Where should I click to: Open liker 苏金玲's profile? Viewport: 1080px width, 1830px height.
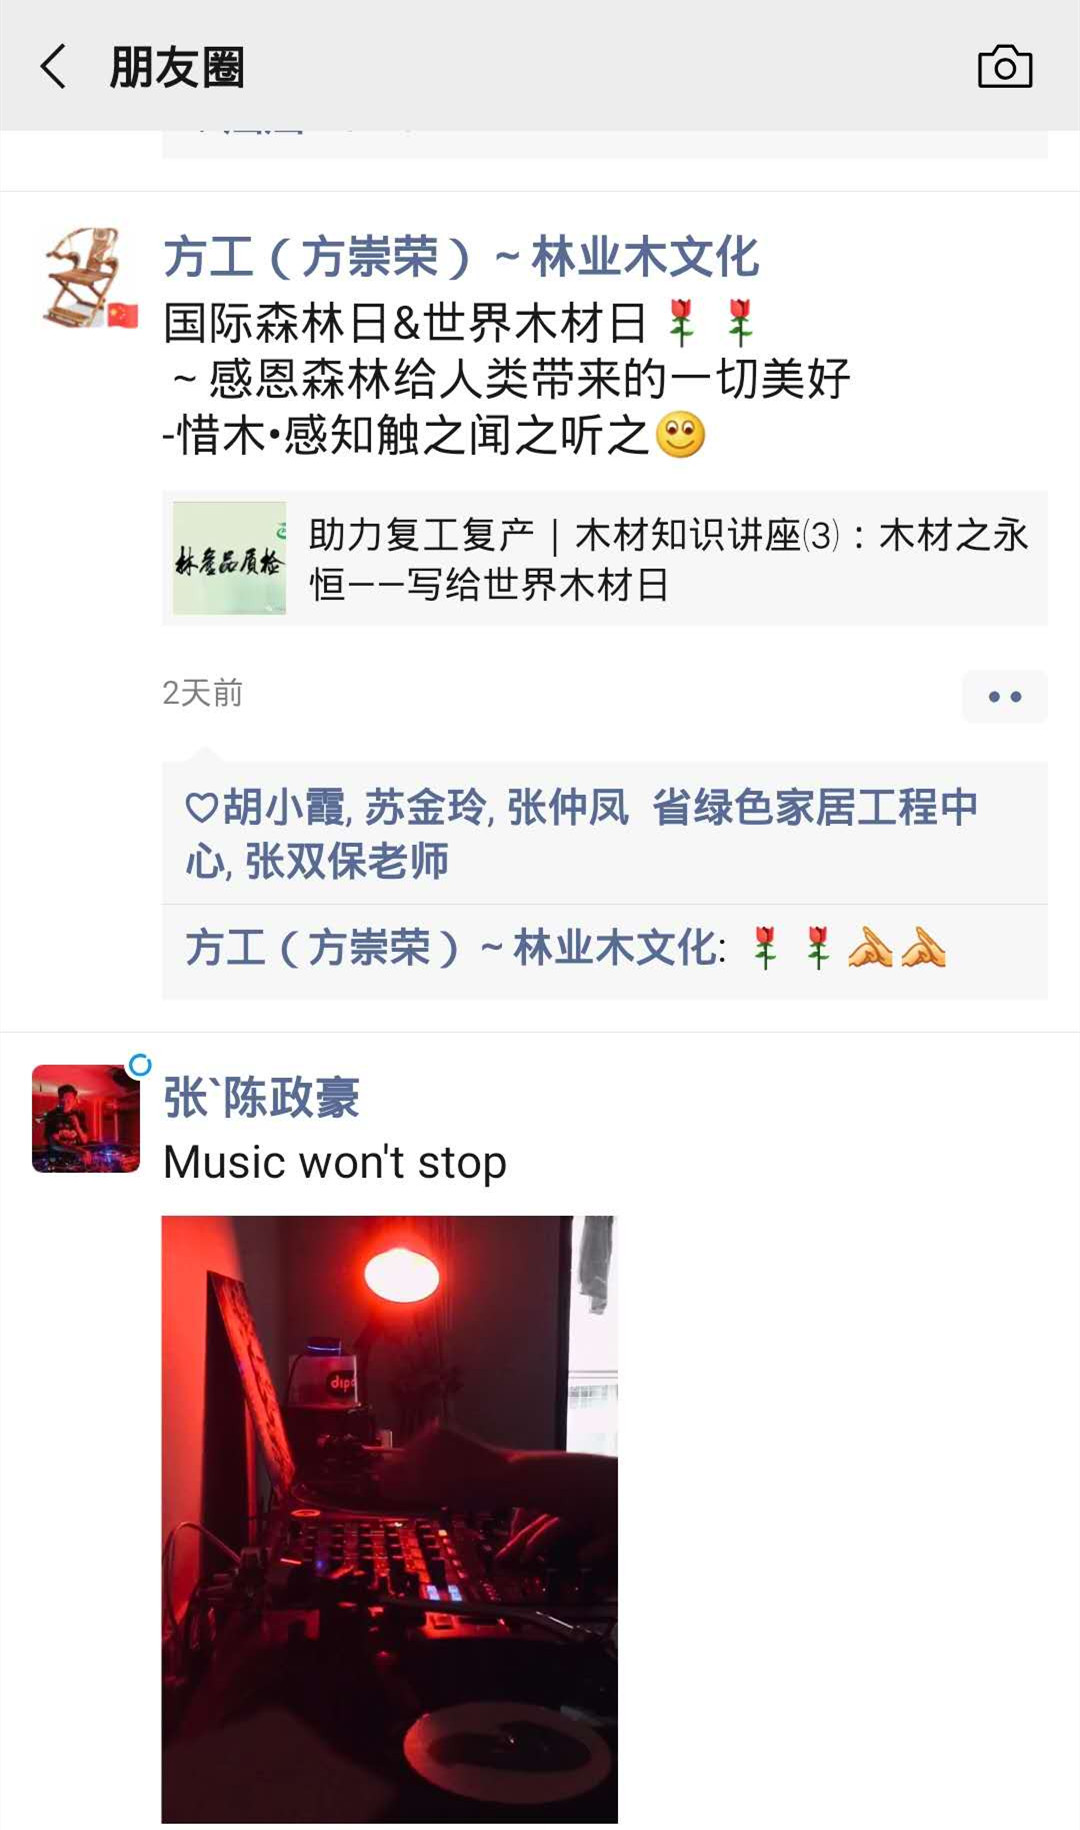[425, 807]
